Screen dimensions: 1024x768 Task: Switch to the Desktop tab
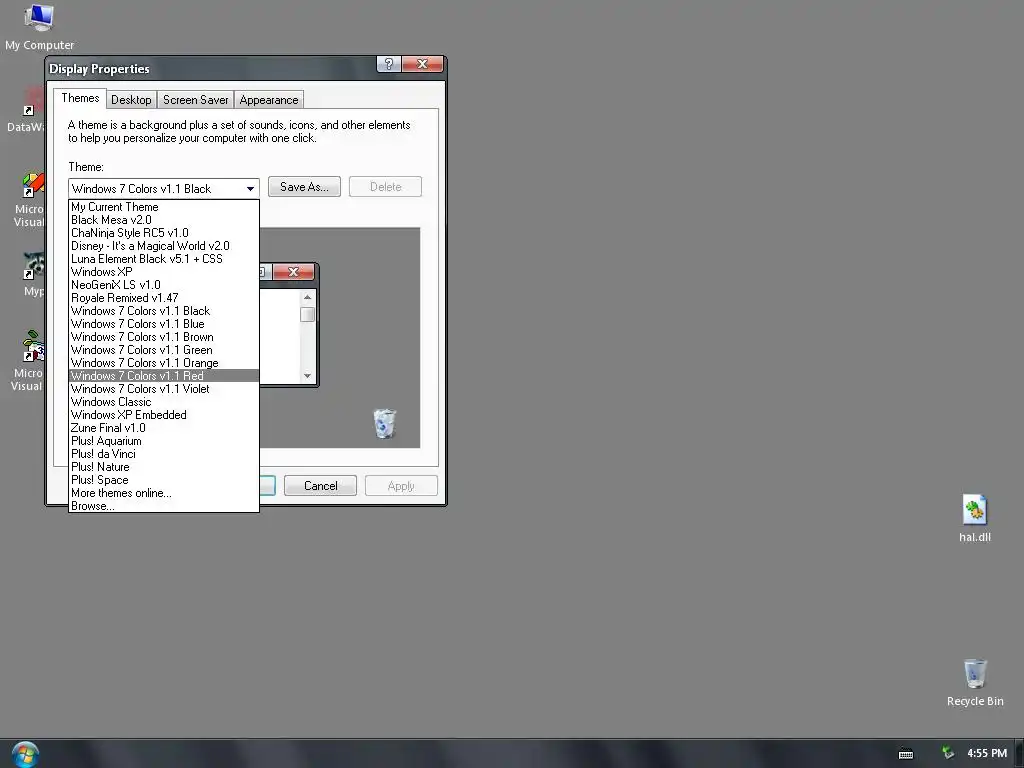pos(131,100)
